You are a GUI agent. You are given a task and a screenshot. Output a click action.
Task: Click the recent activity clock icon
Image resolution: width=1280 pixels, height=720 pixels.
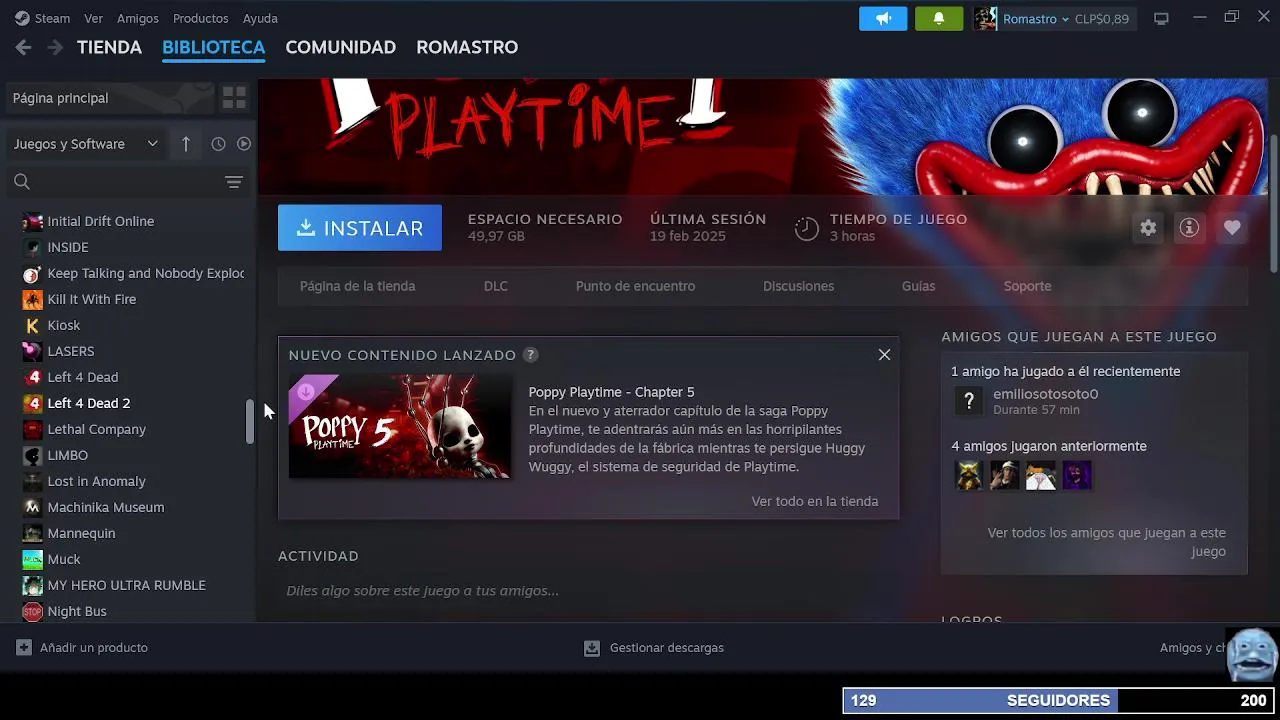[218, 144]
